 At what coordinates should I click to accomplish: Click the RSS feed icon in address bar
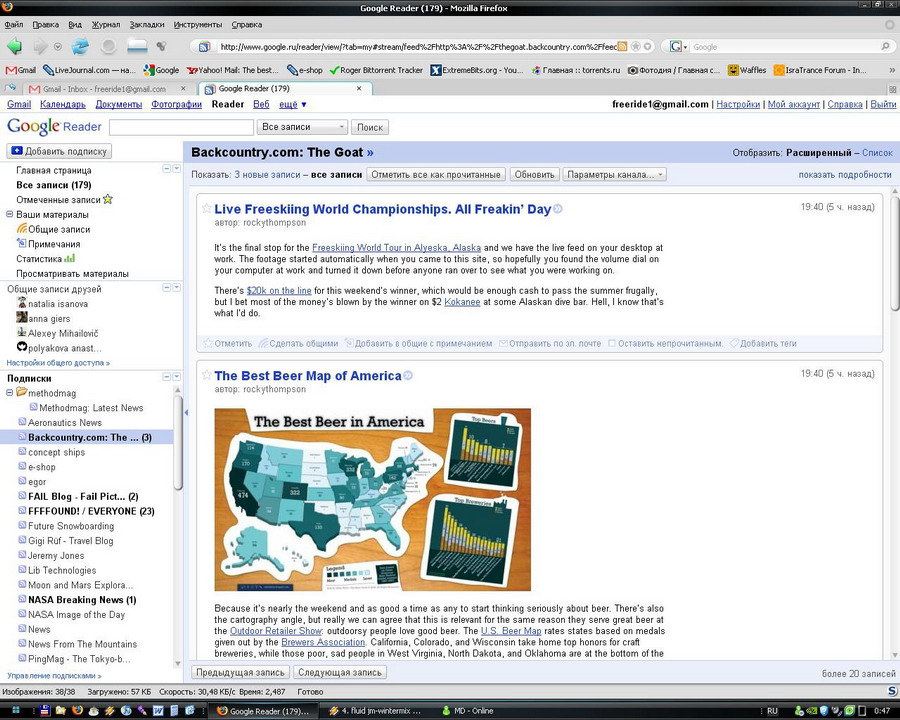pyautogui.click(x=622, y=47)
